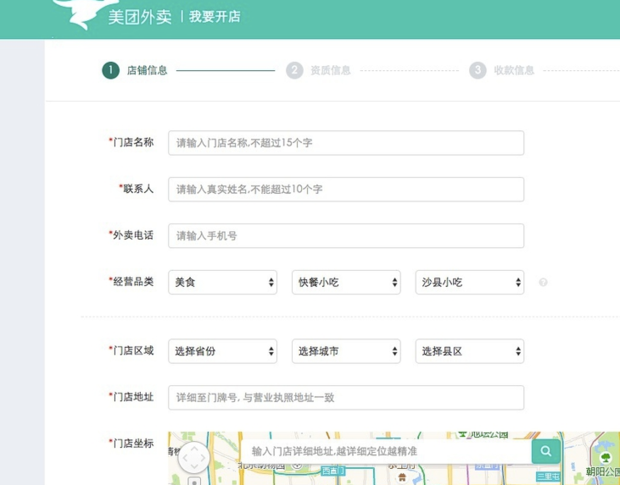The height and width of the screenshot is (485, 620).
Task: Select the 资质信息 step label
Action: pos(330,70)
